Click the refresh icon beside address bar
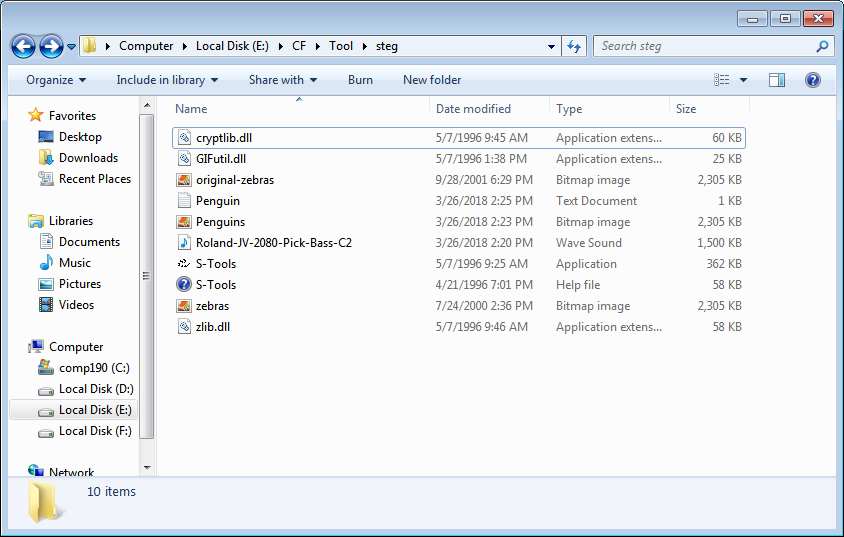This screenshot has width=844, height=537. coord(574,46)
